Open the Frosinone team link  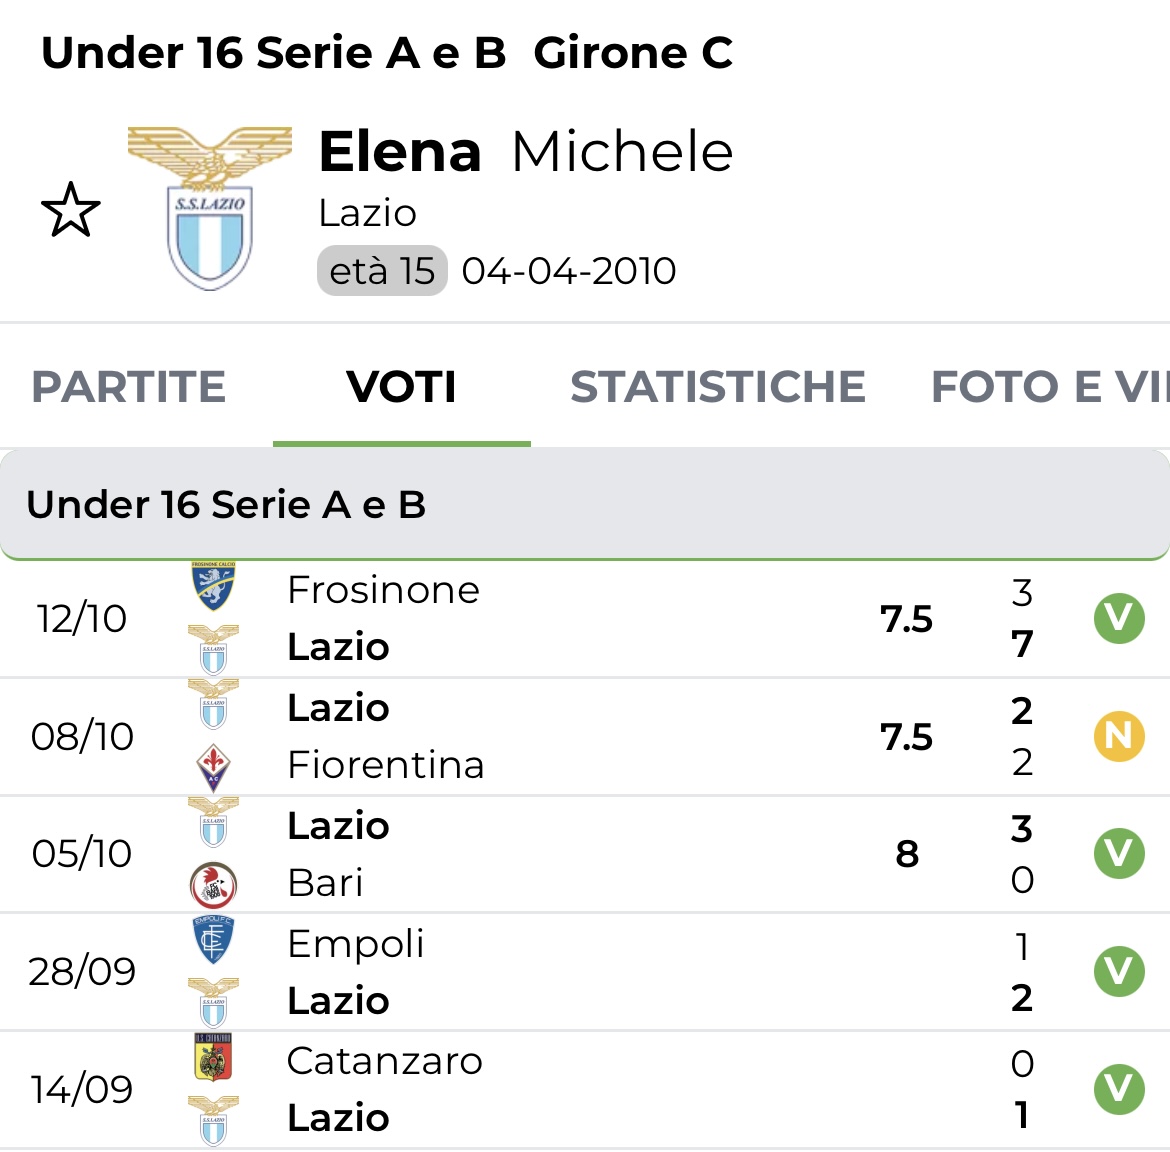point(383,590)
